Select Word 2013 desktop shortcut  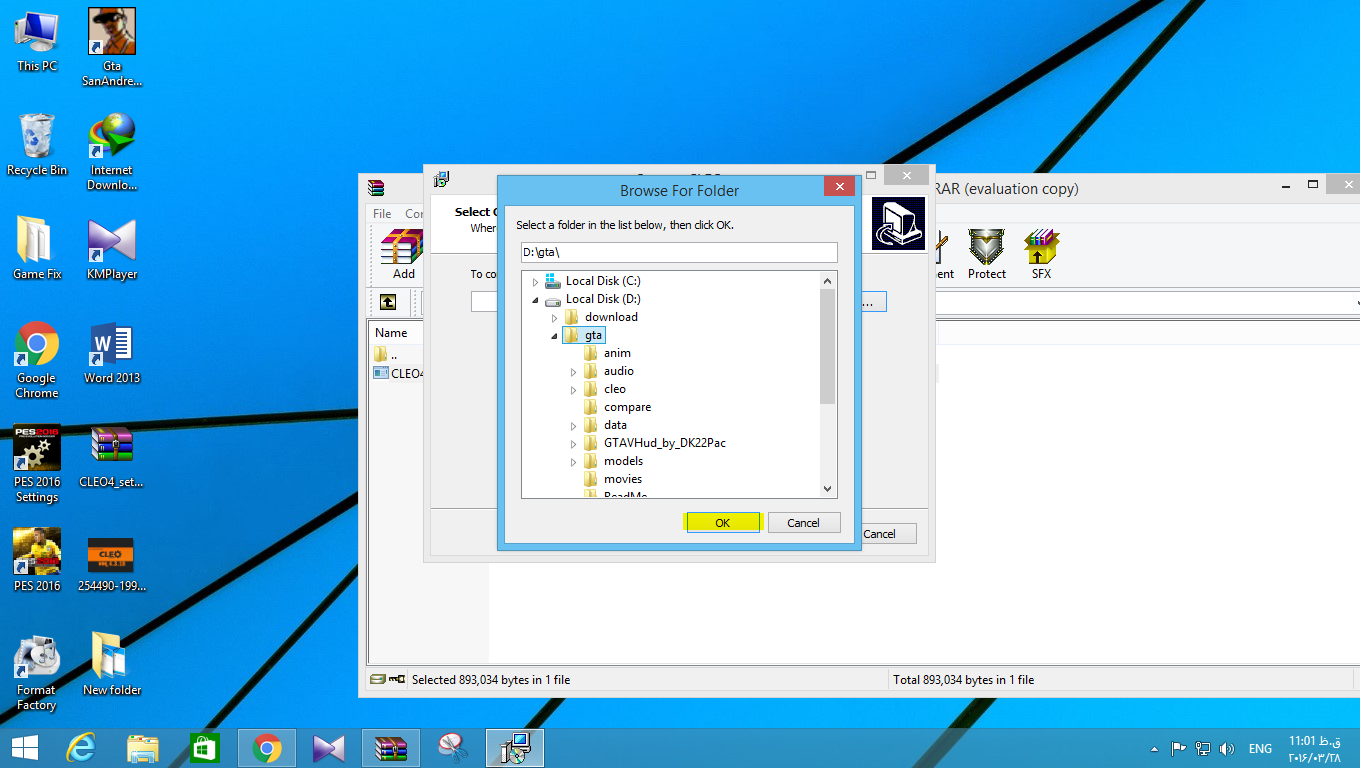click(x=112, y=353)
